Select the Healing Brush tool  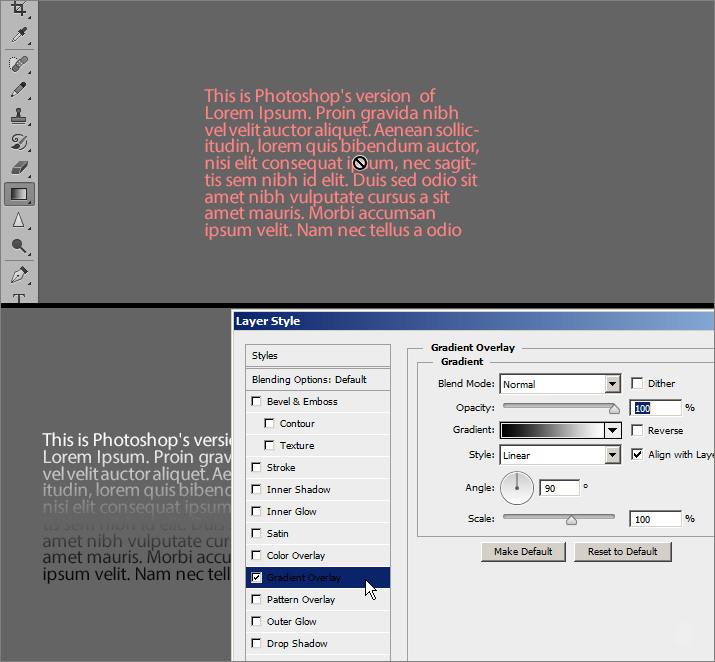click(x=19, y=63)
